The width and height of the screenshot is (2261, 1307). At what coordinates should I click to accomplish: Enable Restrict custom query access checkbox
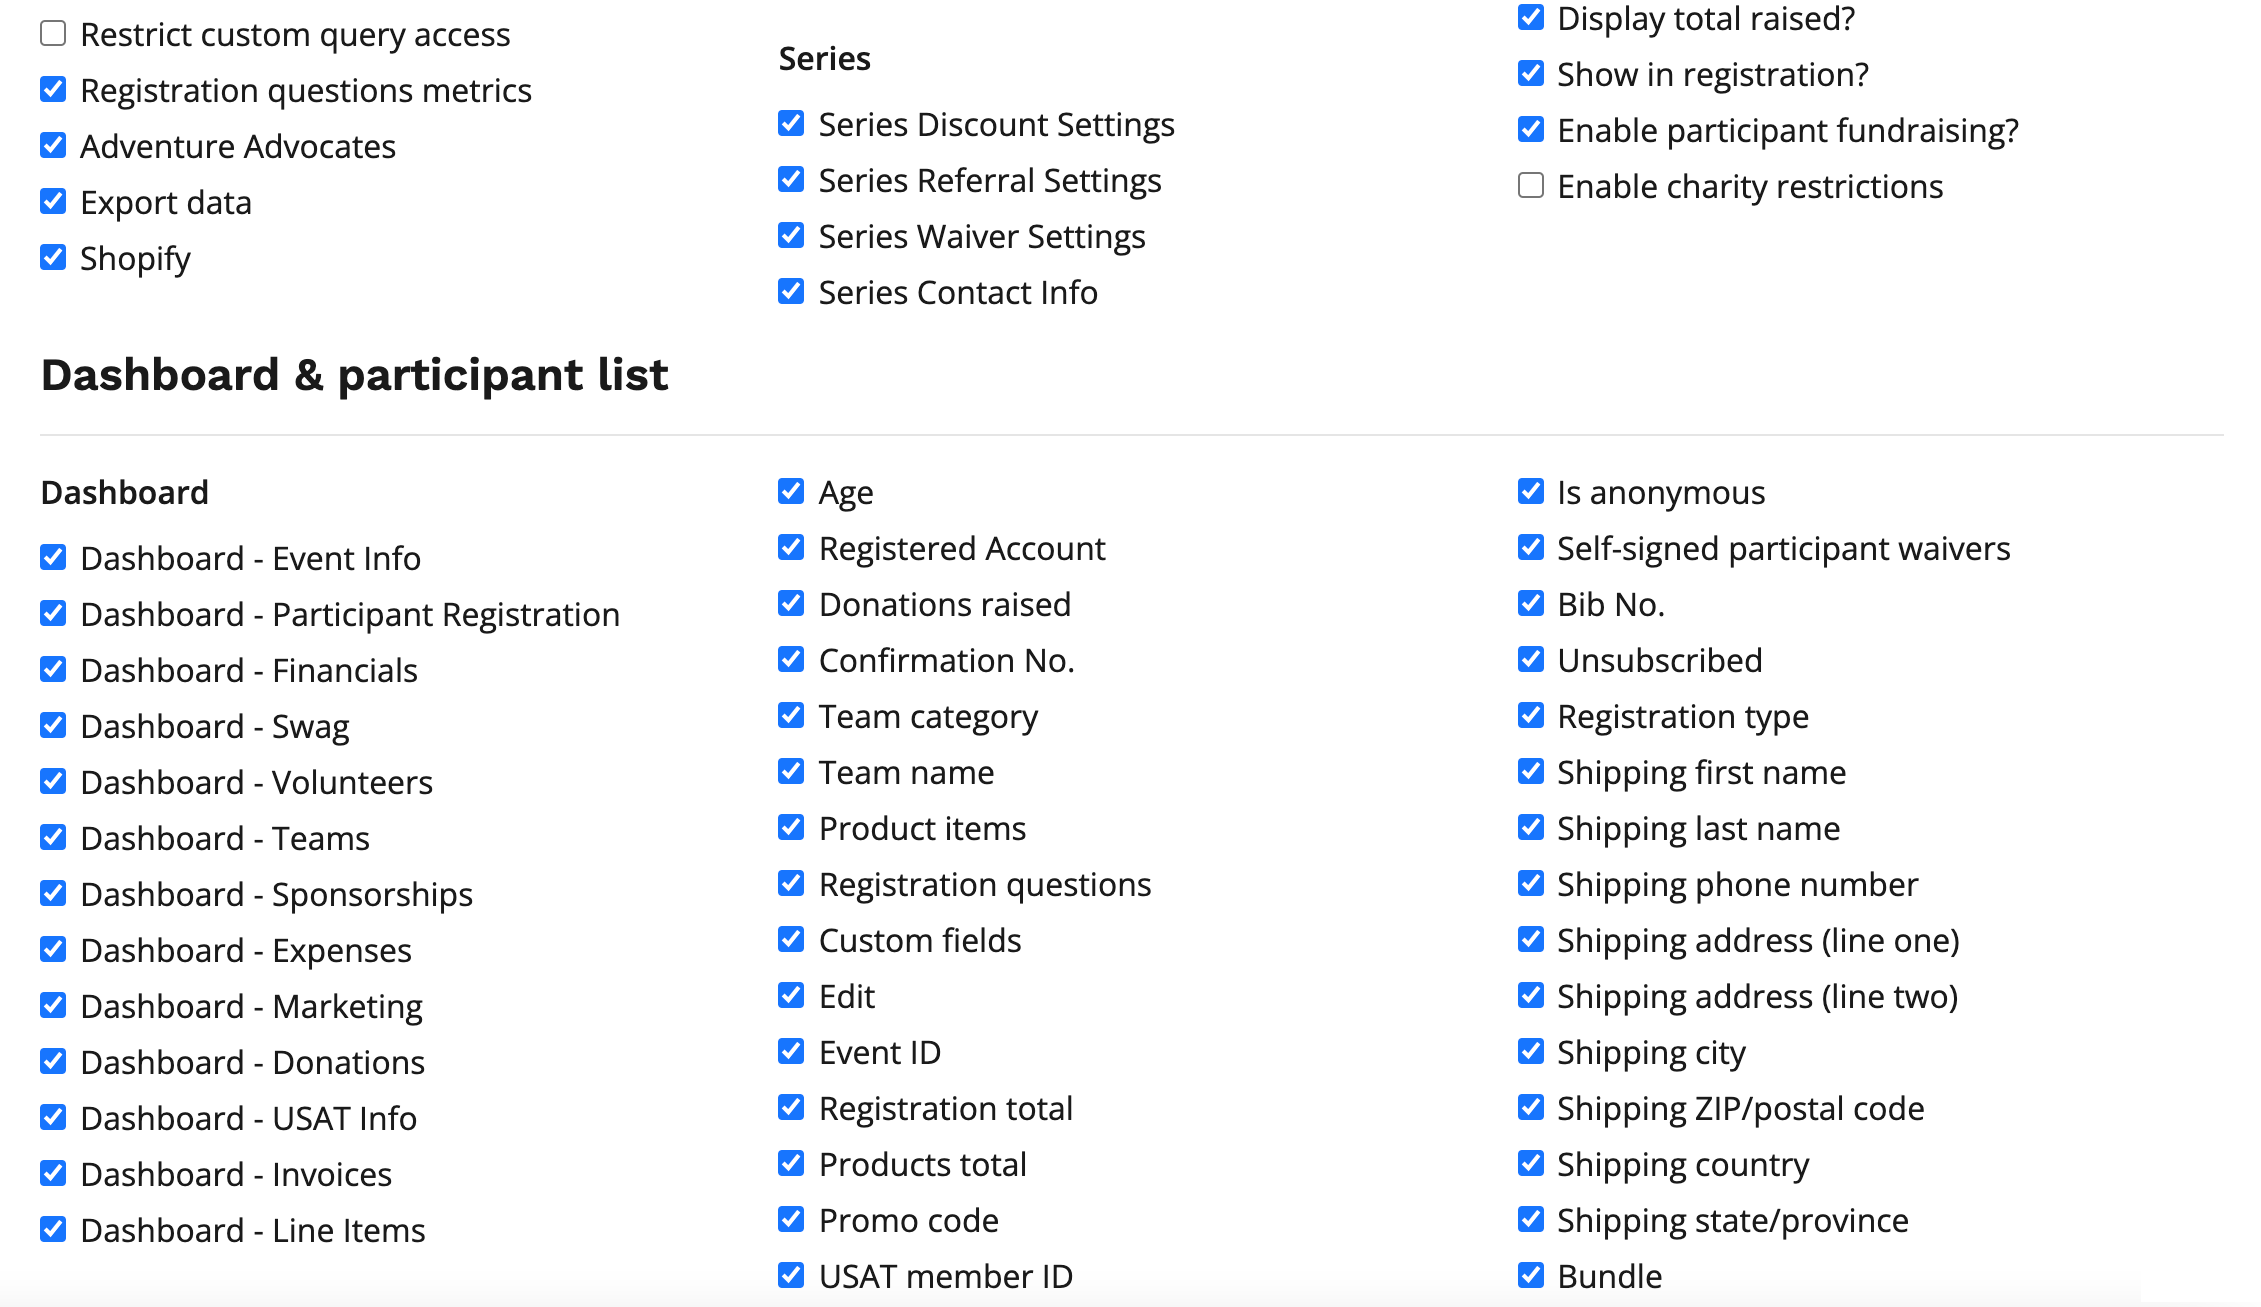(x=53, y=34)
